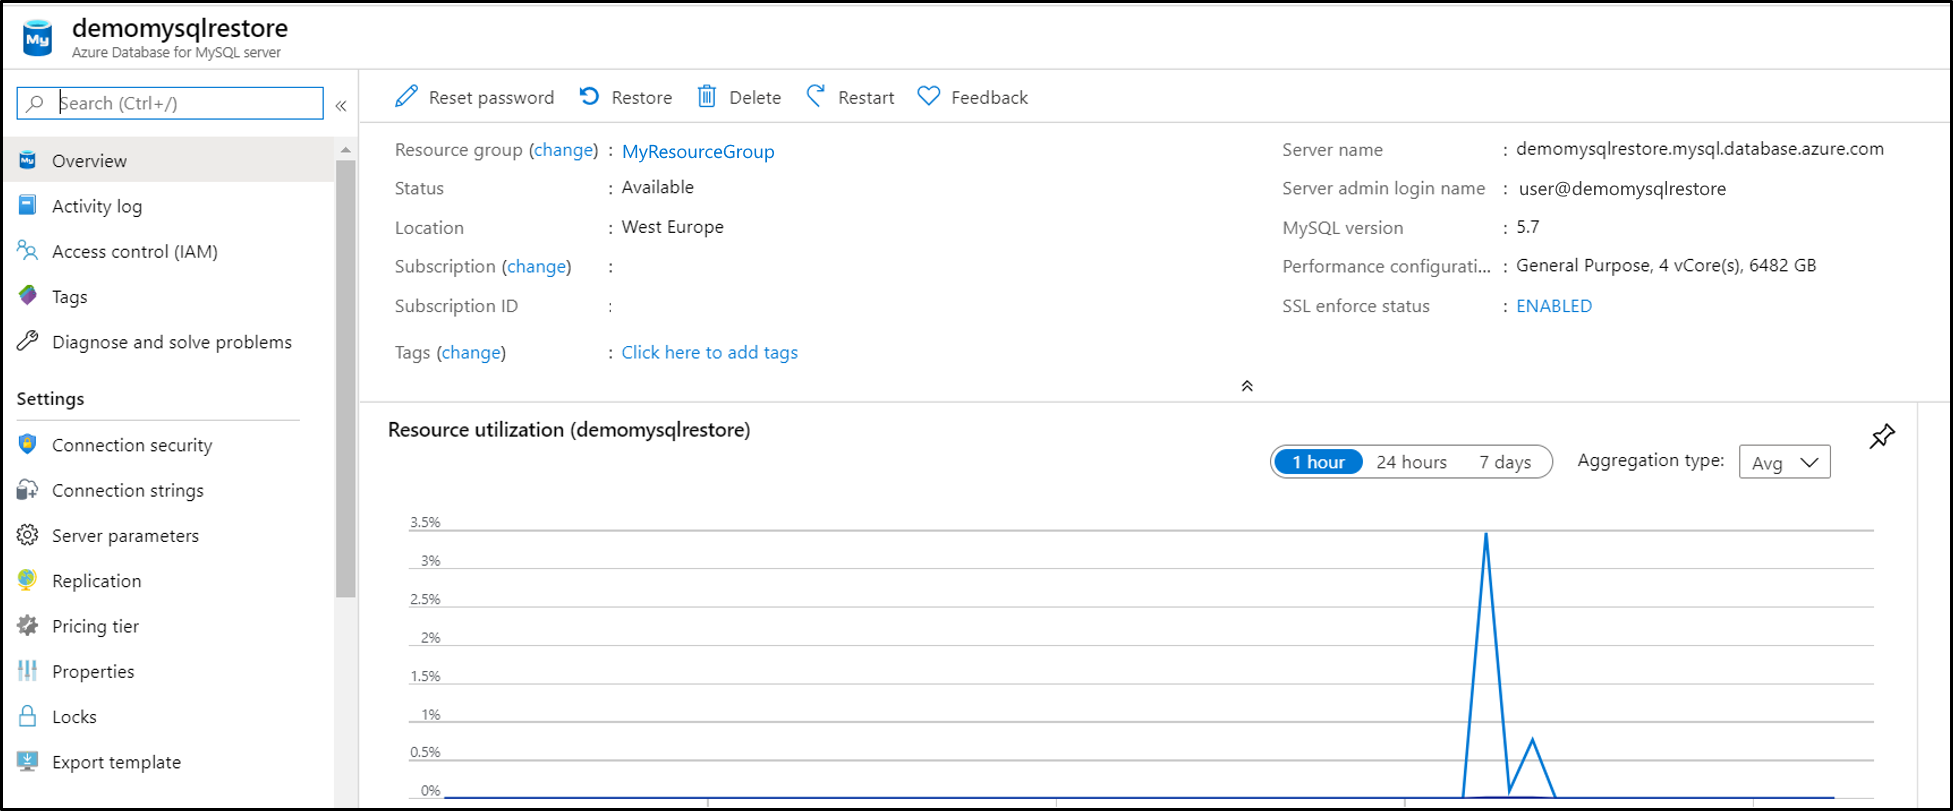
Task: Click the Feedback heart icon
Action: tap(929, 96)
